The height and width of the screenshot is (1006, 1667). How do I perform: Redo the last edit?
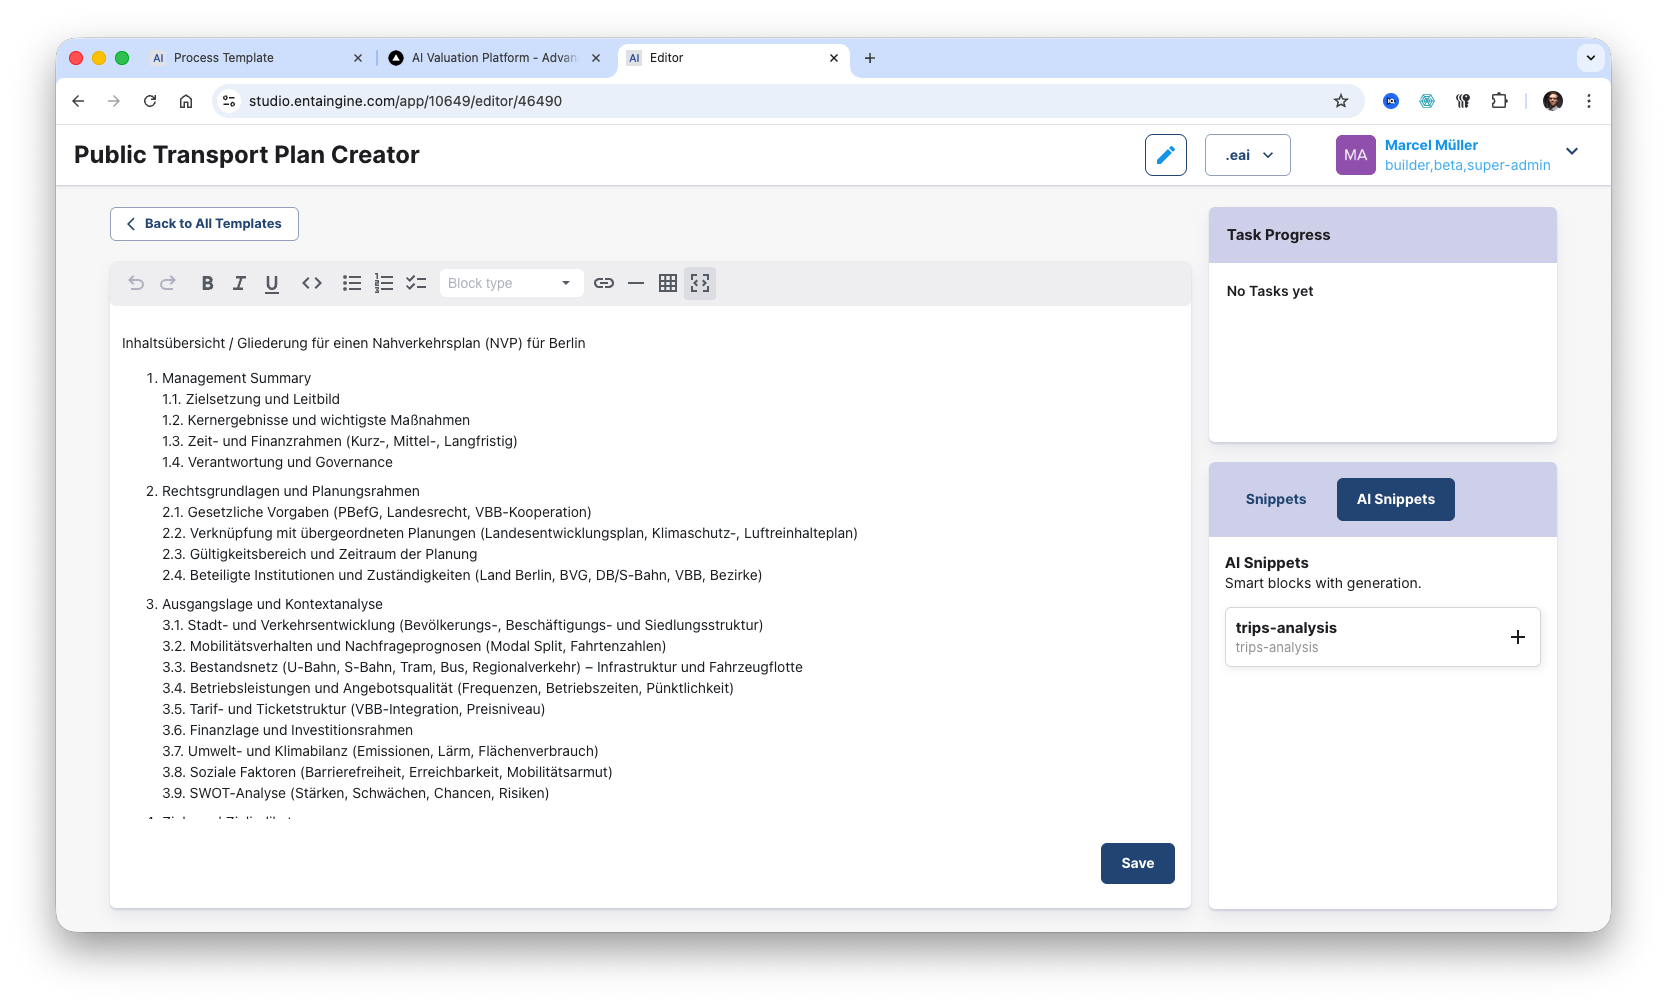click(x=168, y=283)
